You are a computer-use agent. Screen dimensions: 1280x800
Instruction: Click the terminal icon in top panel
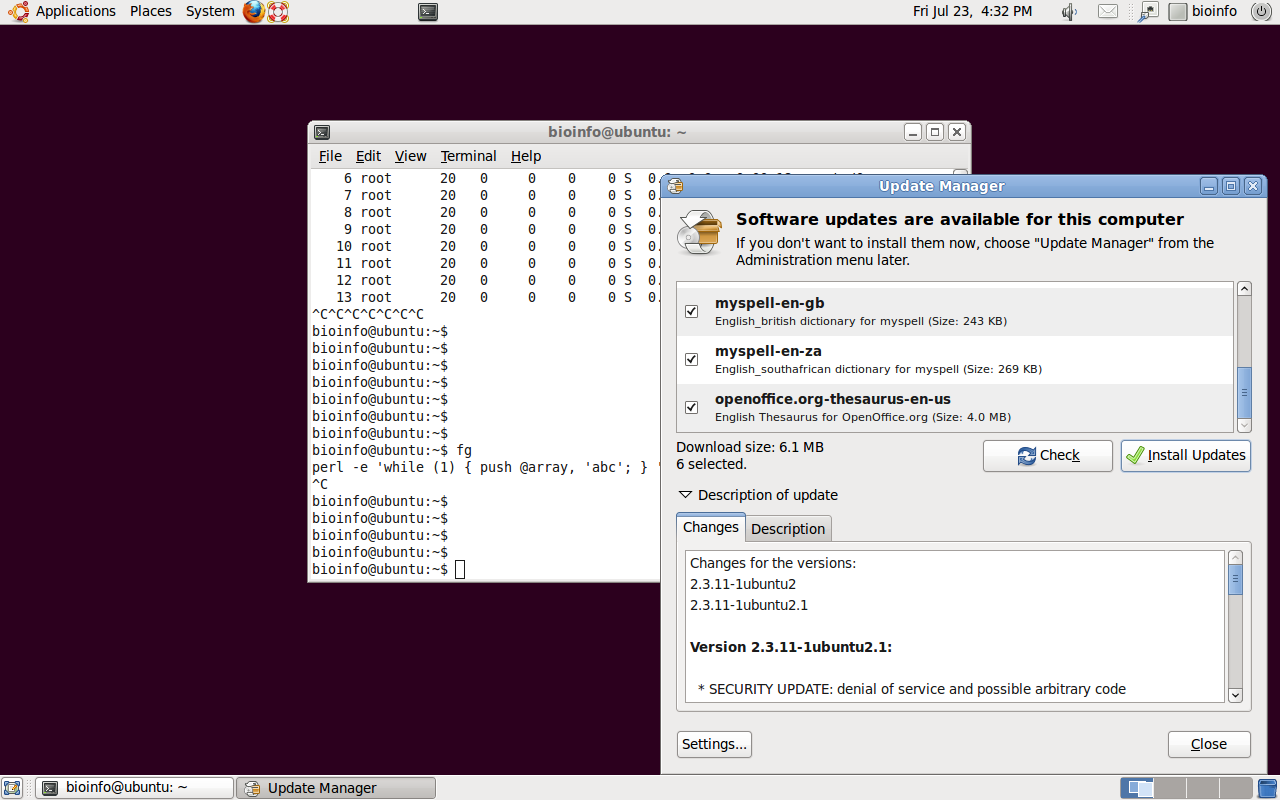(427, 12)
